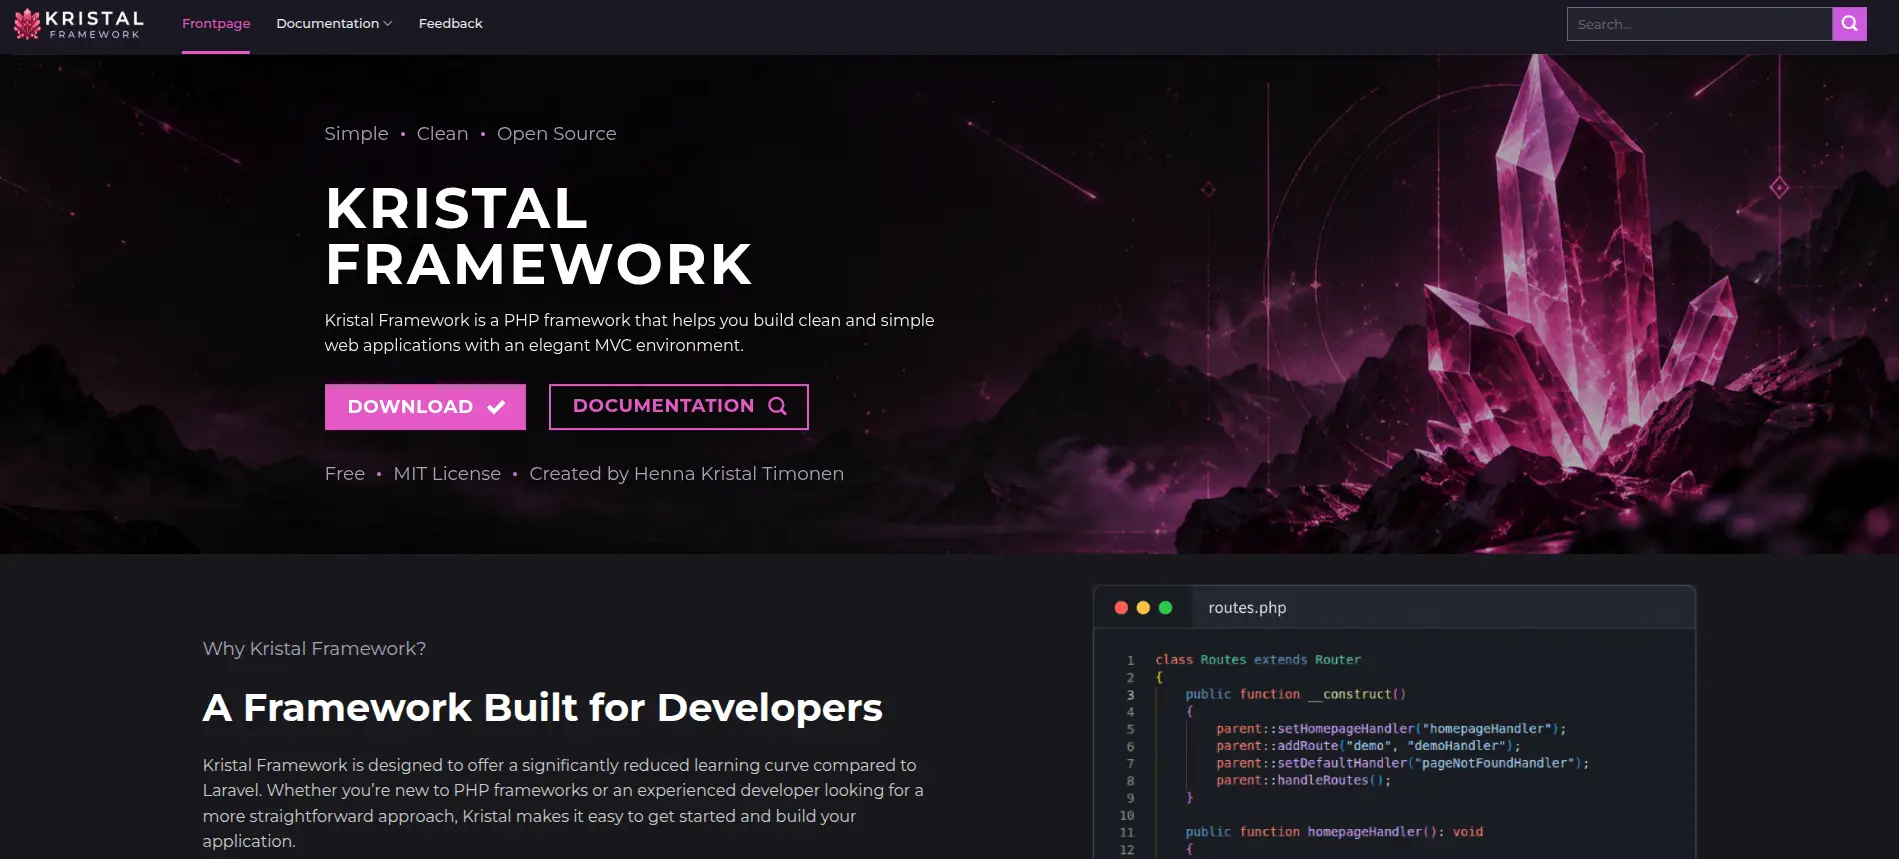Open the Feedback nav link
Image resolution: width=1899 pixels, height=859 pixels.
pos(450,24)
